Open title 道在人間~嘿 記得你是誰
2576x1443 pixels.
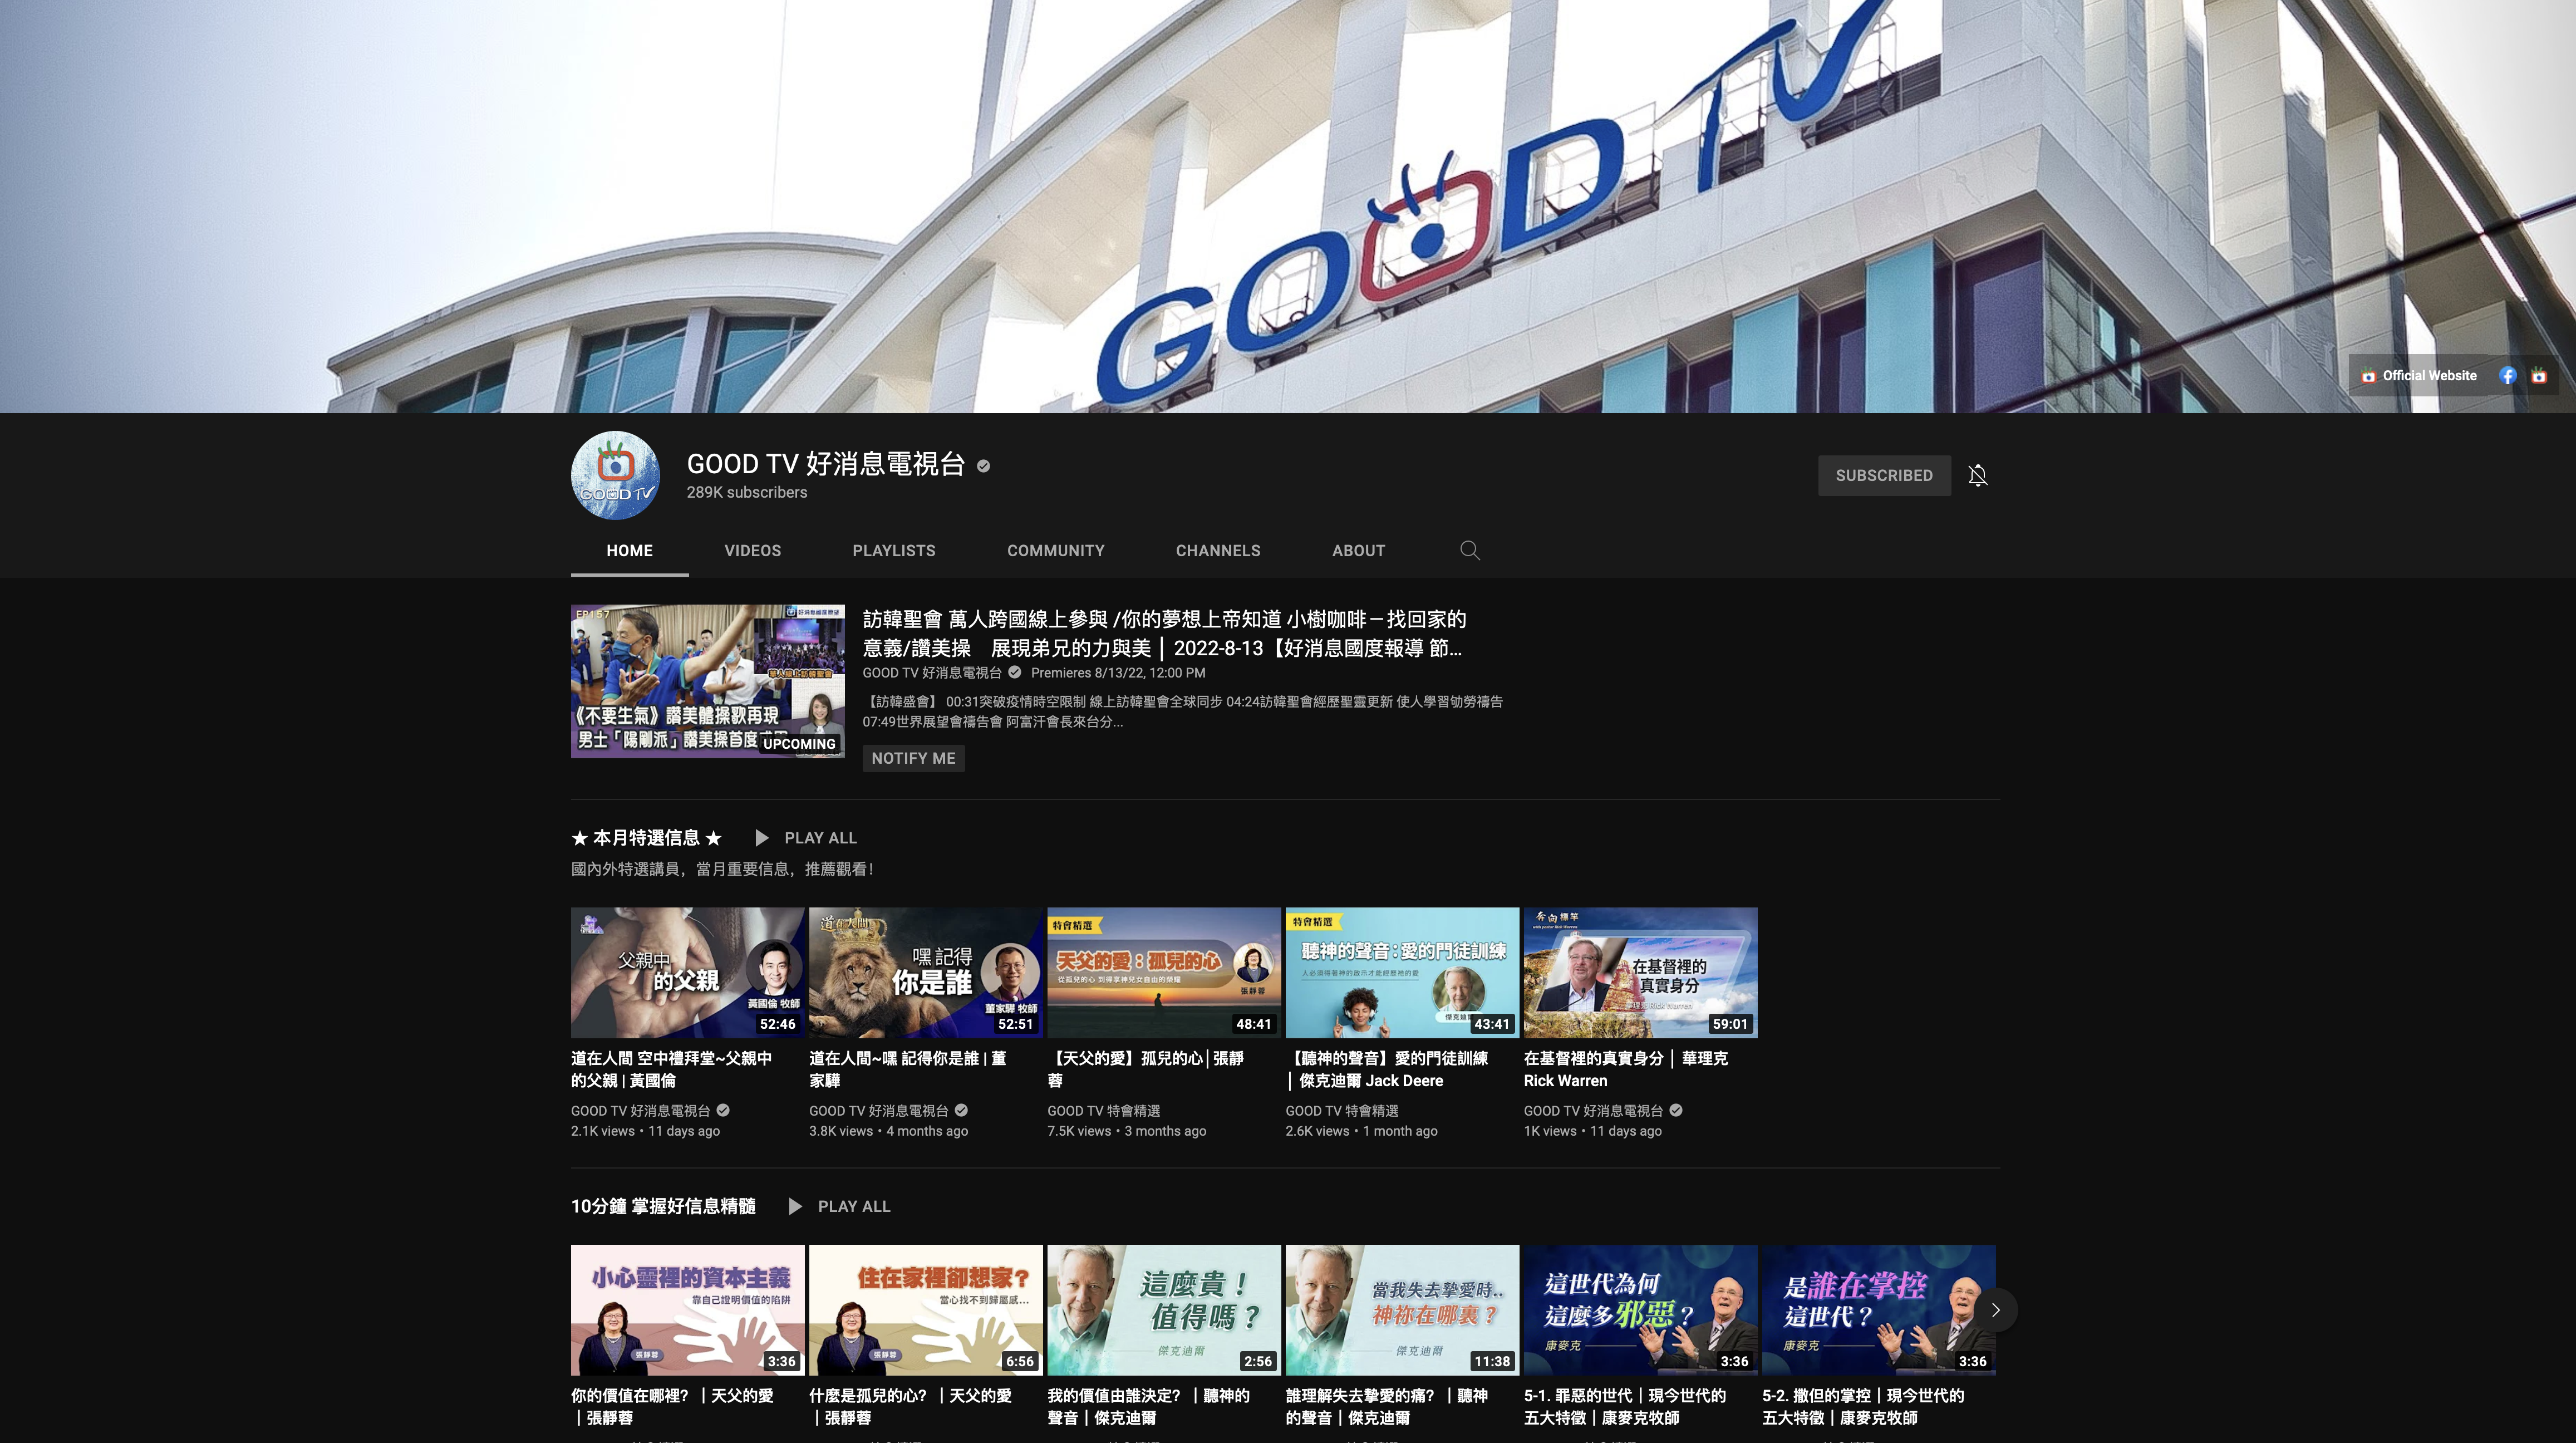click(x=908, y=1069)
